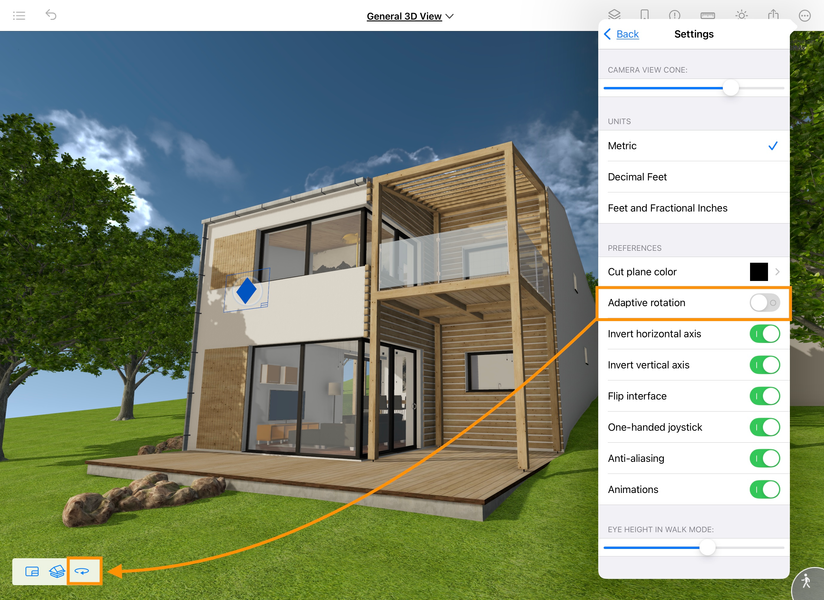
Task: Open the project list sidebar icon
Action: (19, 15)
